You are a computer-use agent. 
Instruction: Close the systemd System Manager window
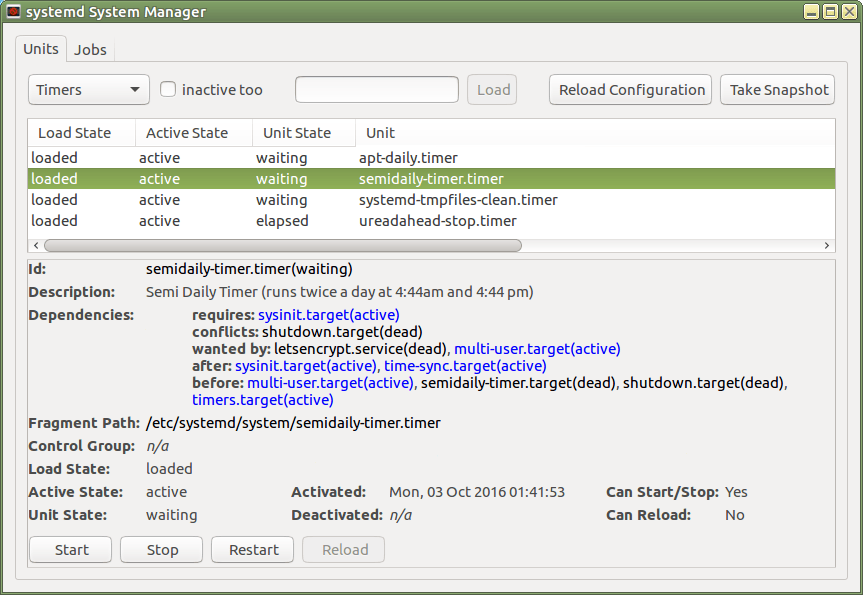849,12
